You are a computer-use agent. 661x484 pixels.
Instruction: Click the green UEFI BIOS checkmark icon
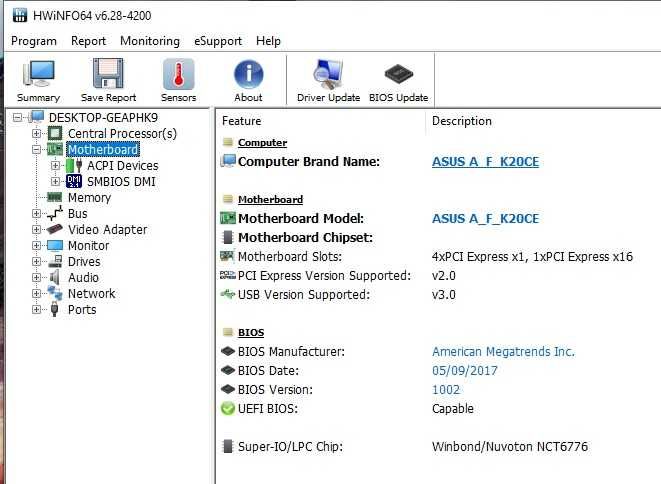228,409
